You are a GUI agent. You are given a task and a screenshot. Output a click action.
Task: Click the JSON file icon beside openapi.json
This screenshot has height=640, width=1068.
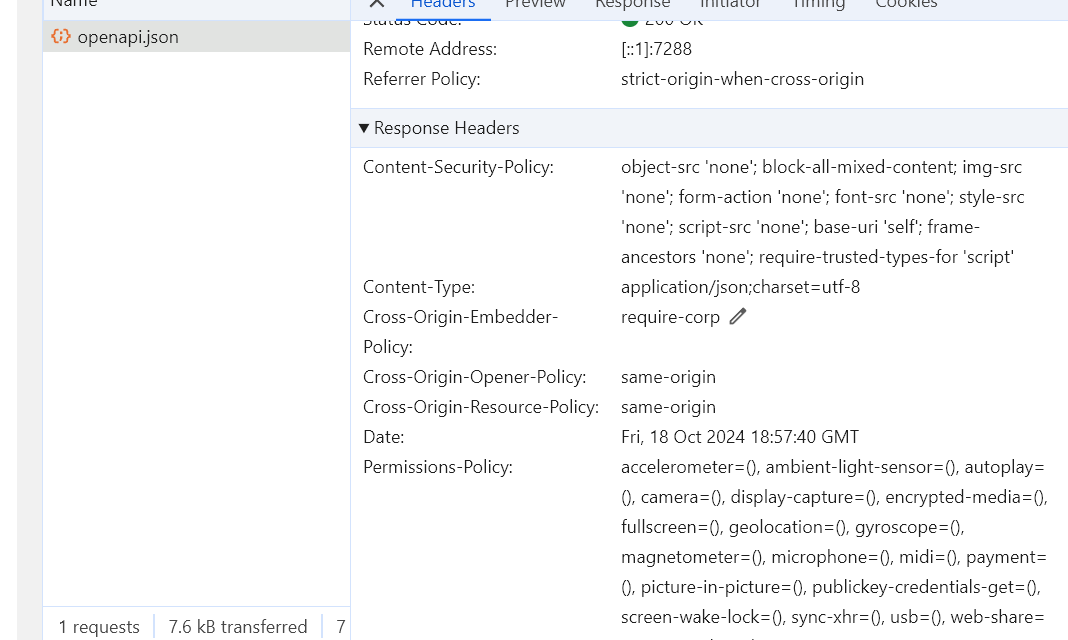click(x=61, y=37)
